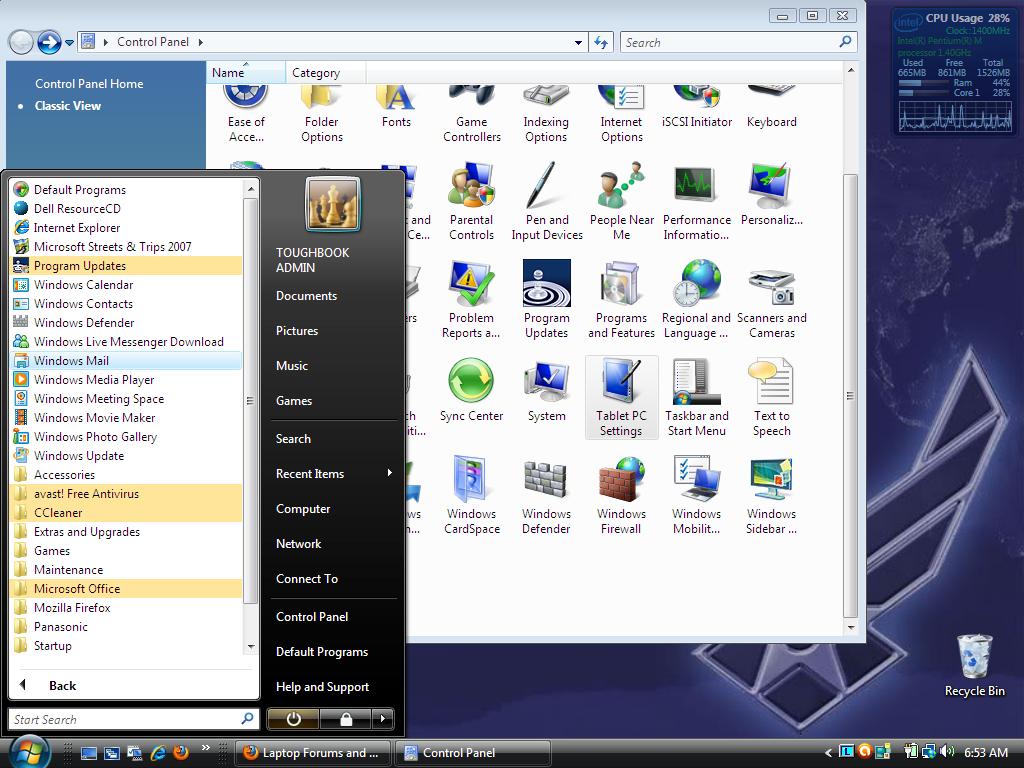
Task: Open the Fonts folder icon
Action: click(x=396, y=108)
